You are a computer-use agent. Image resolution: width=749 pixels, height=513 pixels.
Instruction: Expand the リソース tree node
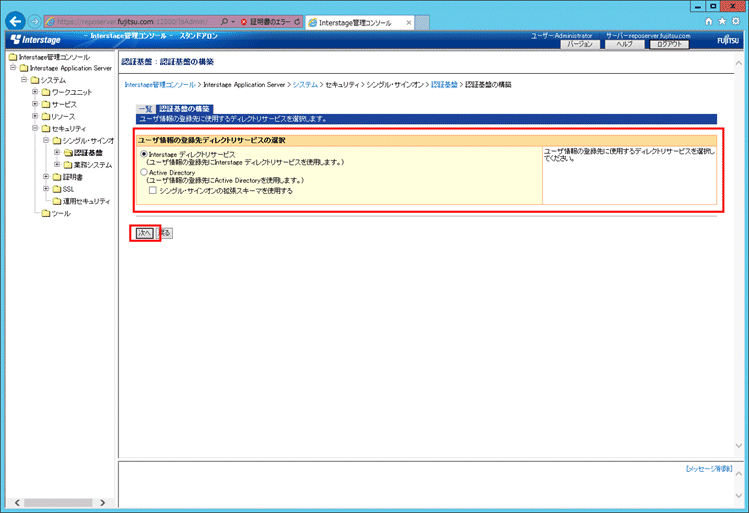click(x=35, y=116)
